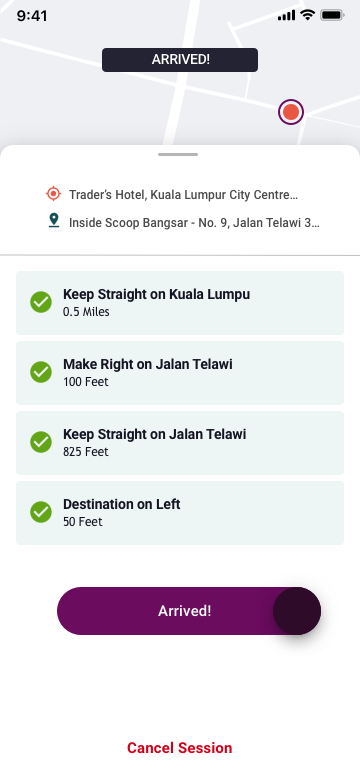Open the Destination on Left step card
This screenshot has height=784, width=360.
180,513
